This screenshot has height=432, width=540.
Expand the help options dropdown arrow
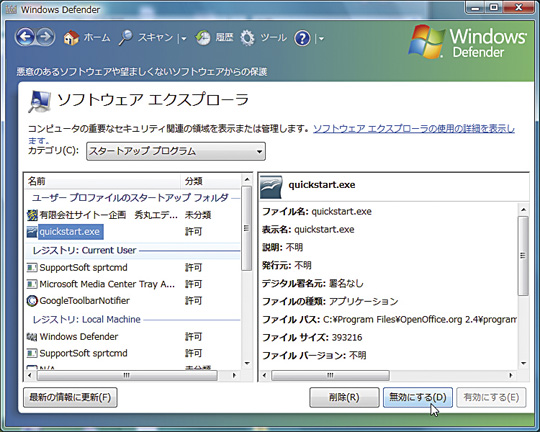point(321,39)
